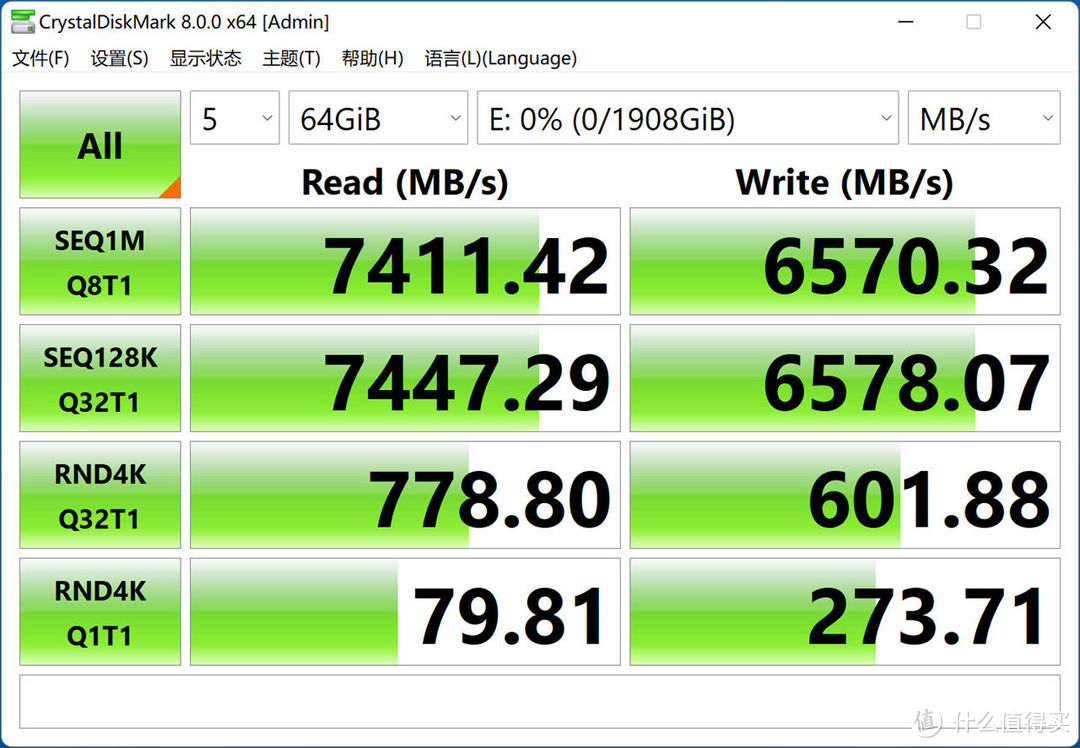Expand the MB/s unit dropdown

[984, 118]
